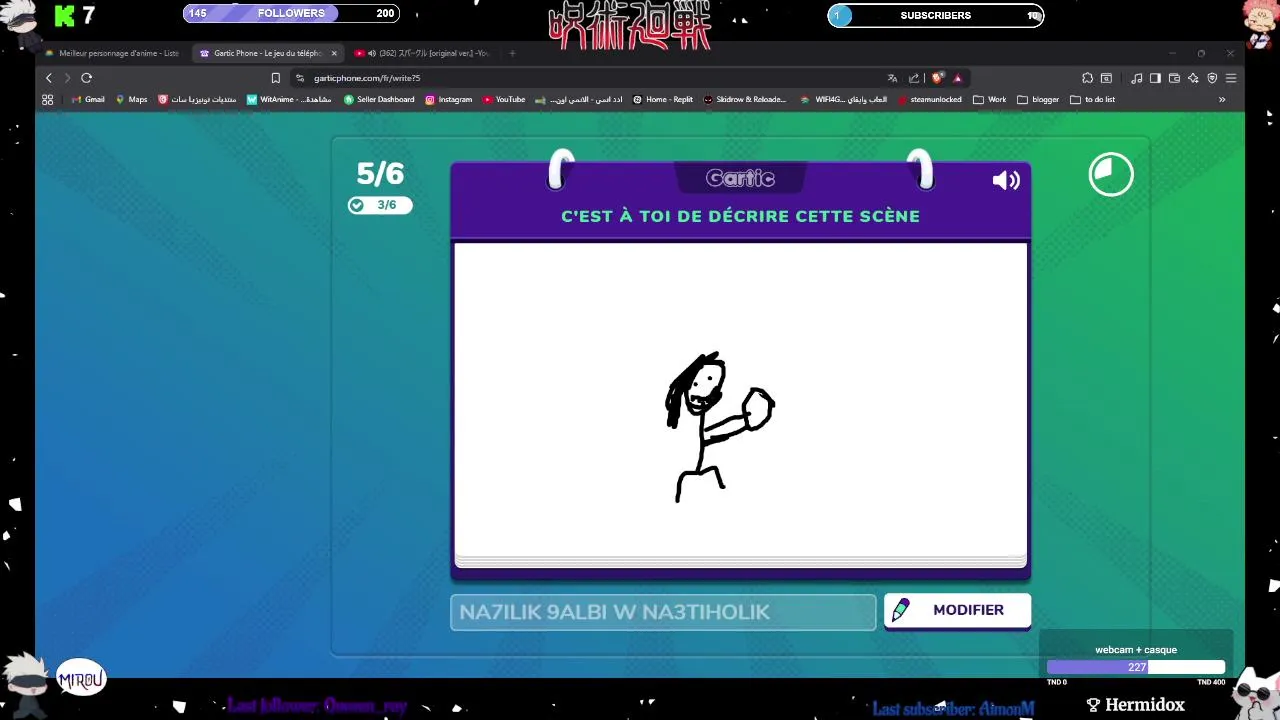Click the browser forward arrow
The width and height of the screenshot is (1280, 720).
(x=67, y=78)
